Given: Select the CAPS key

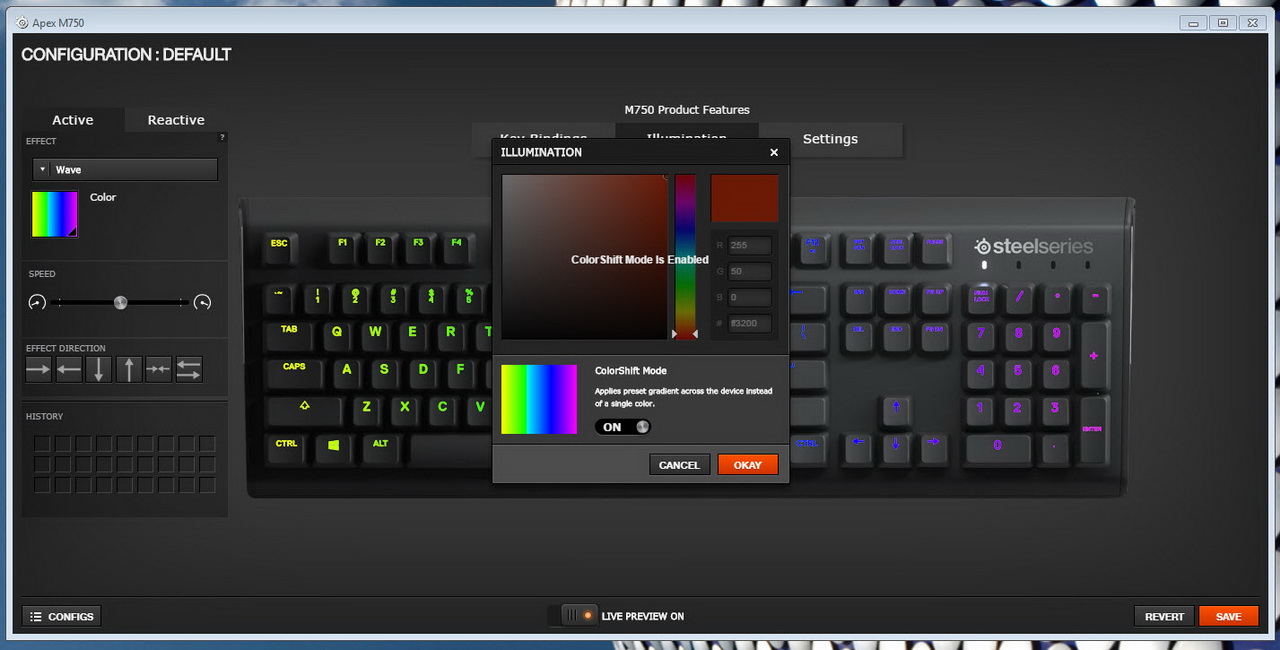Looking at the screenshot, I should [x=295, y=371].
